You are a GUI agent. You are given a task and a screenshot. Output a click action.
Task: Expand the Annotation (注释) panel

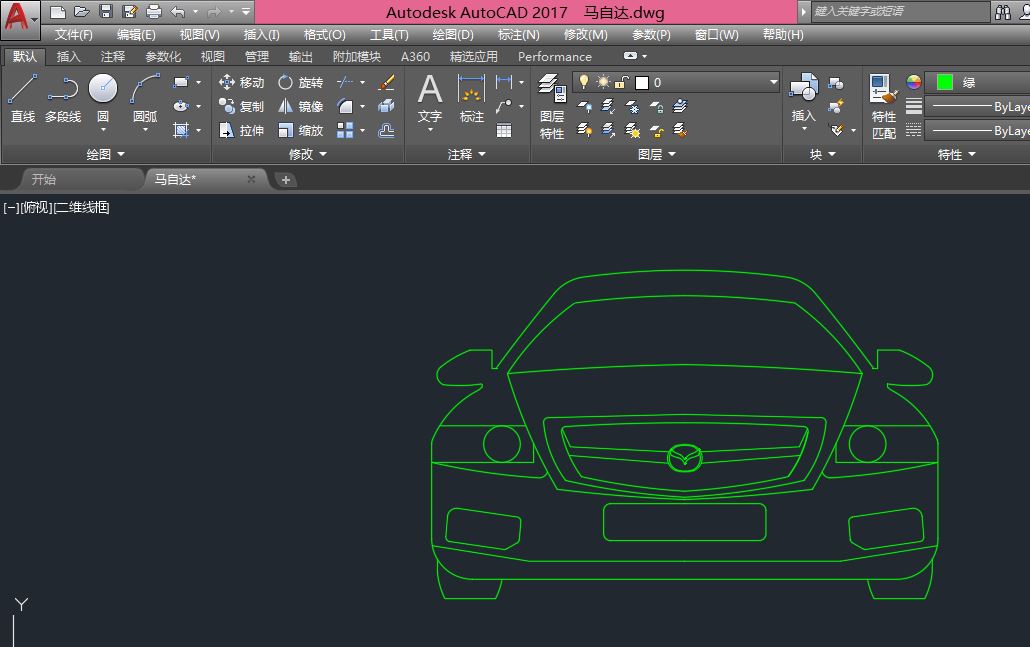[466, 154]
